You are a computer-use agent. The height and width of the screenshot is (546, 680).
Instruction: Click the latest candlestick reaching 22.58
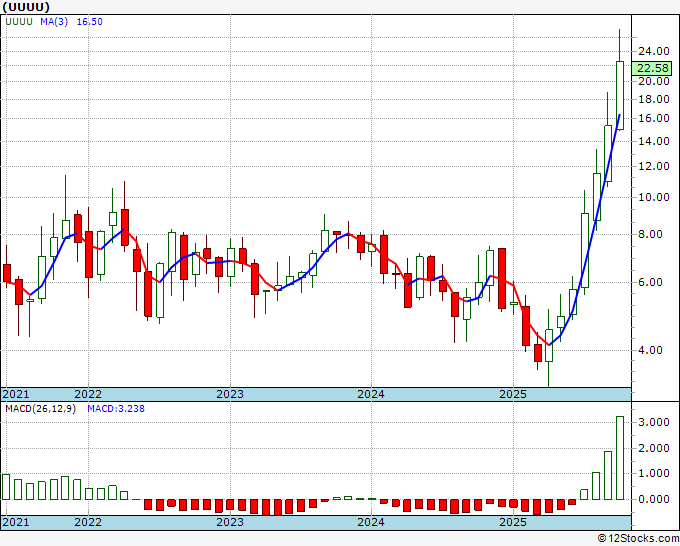(x=620, y=95)
